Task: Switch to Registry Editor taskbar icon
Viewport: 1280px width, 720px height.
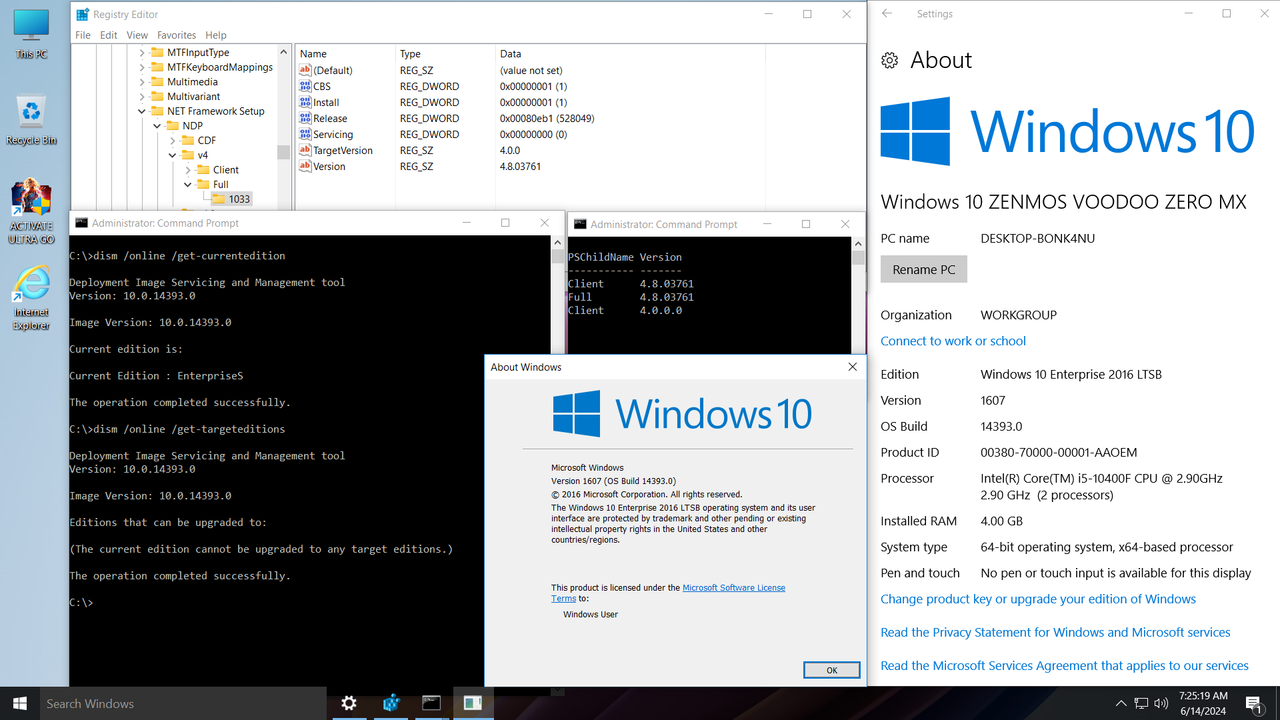Action: (x=391, y=703)
